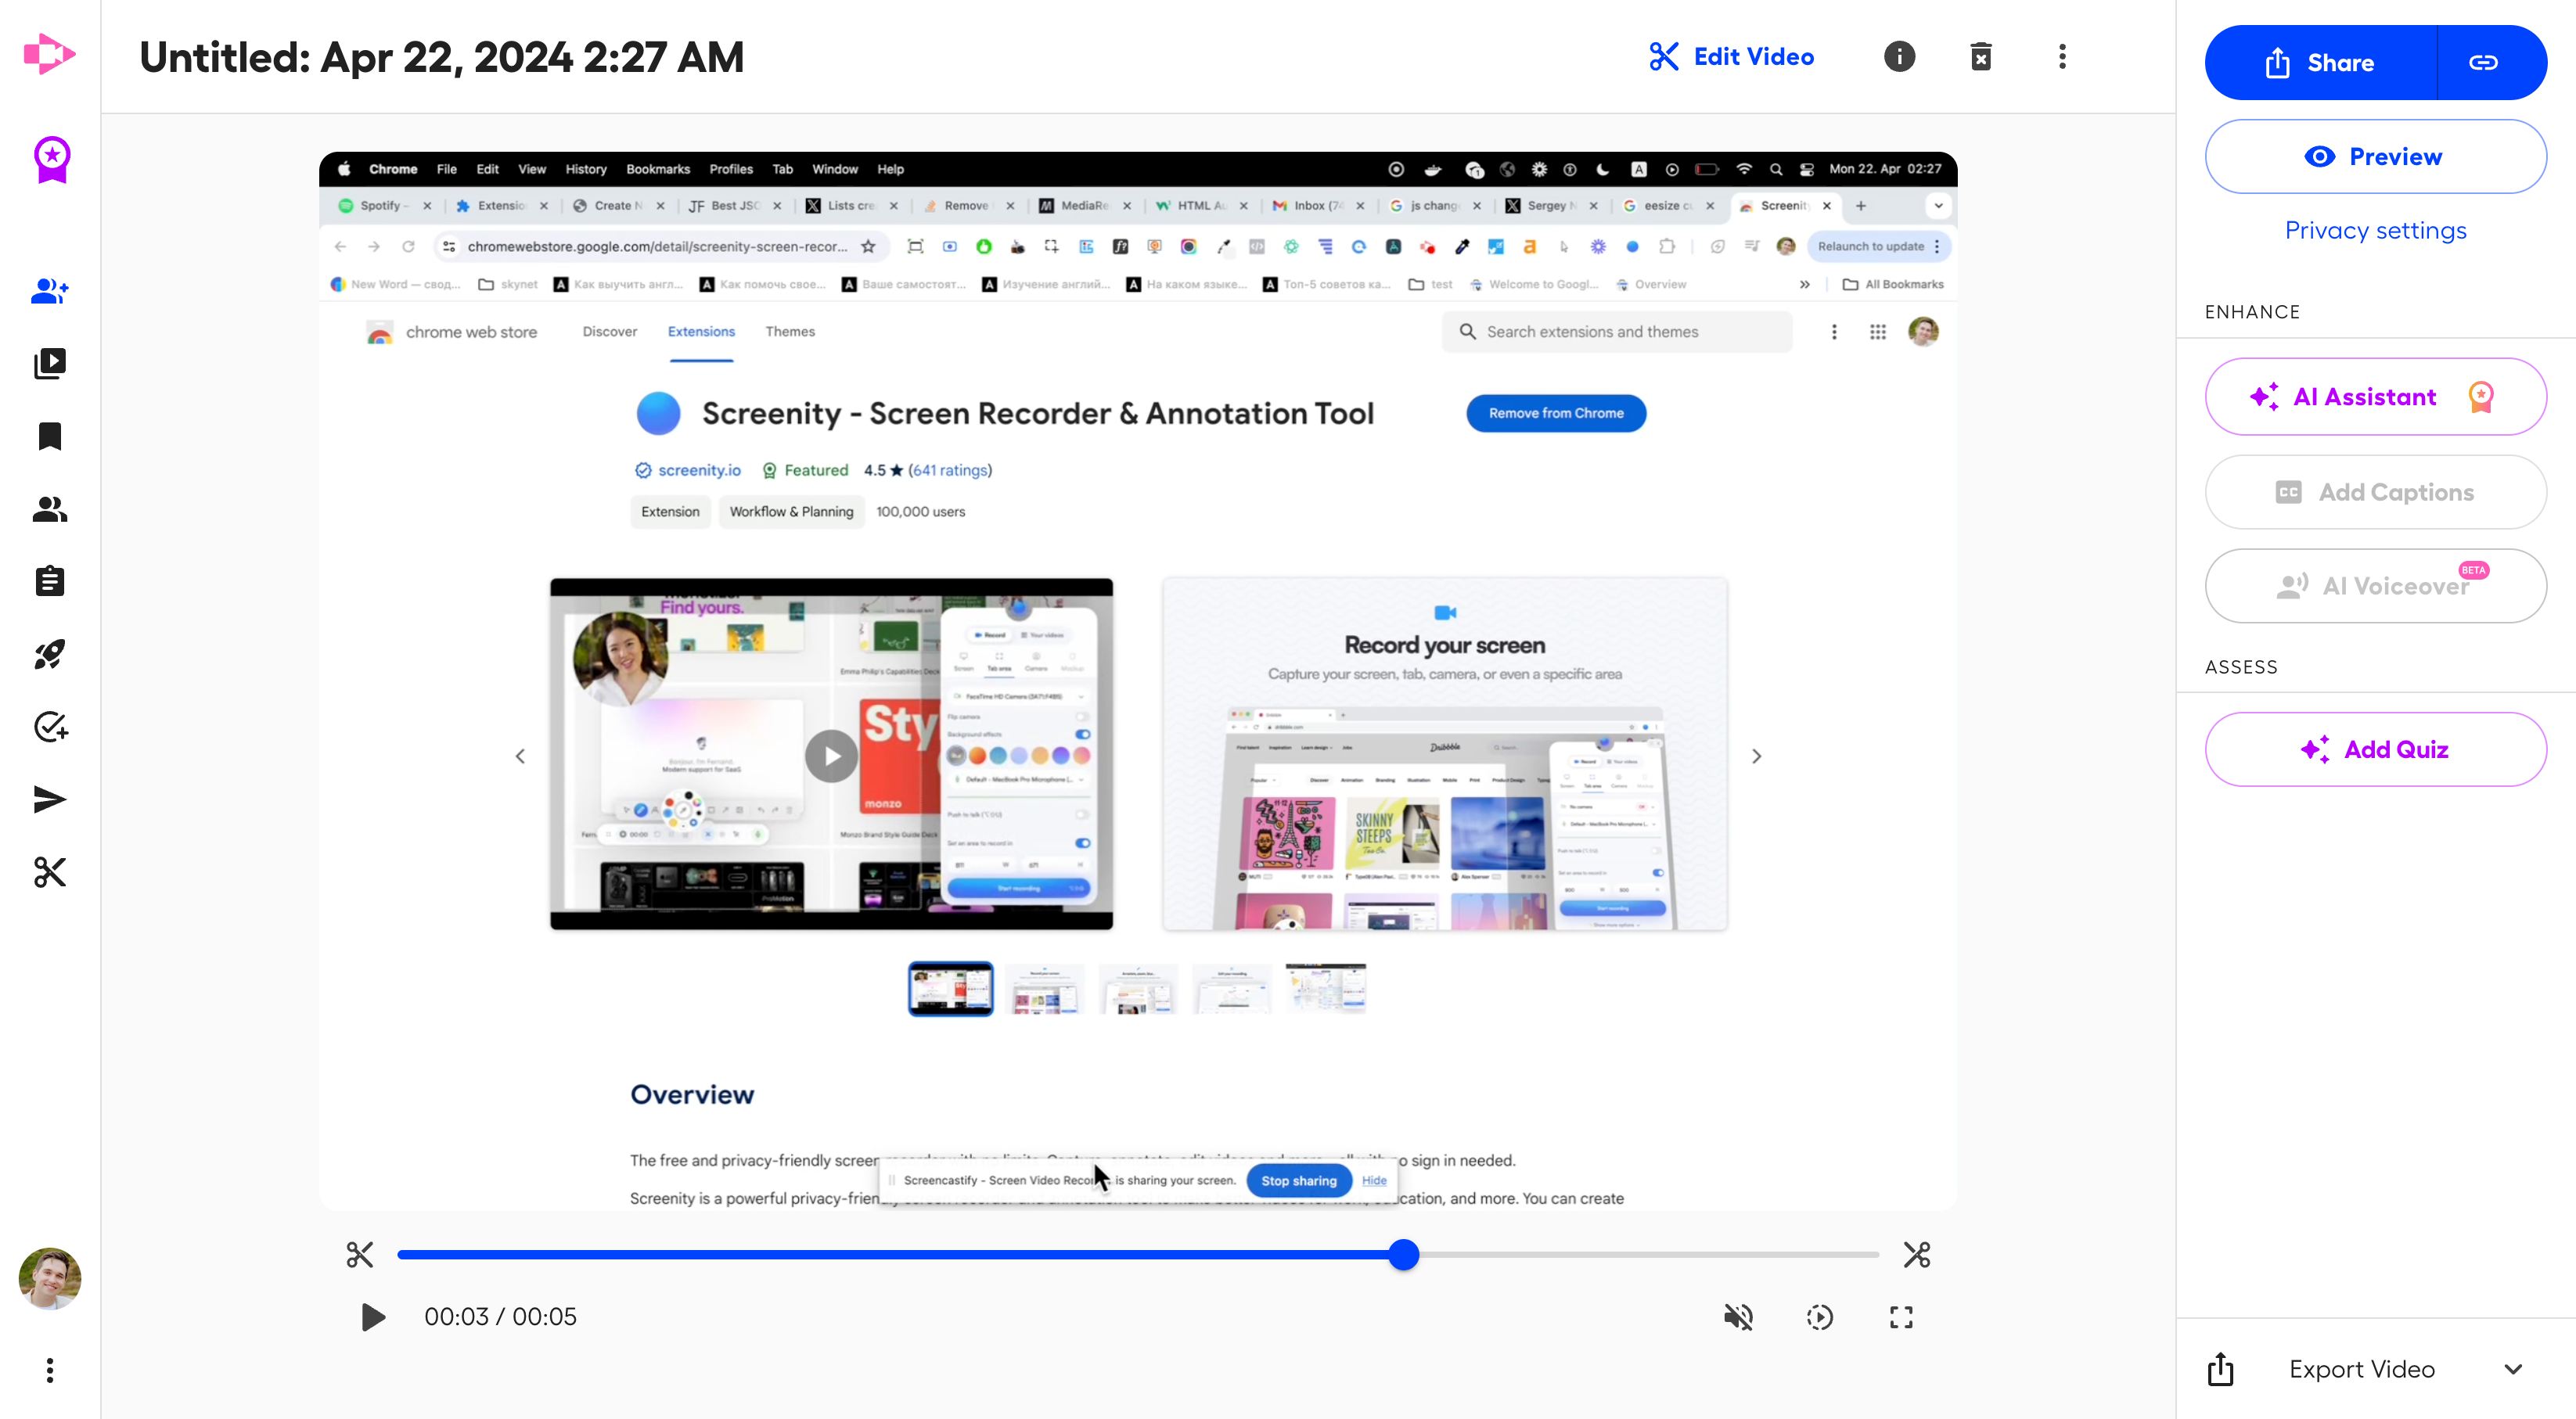
Task: Copy the share link icon
Action: pos(2484,63)
